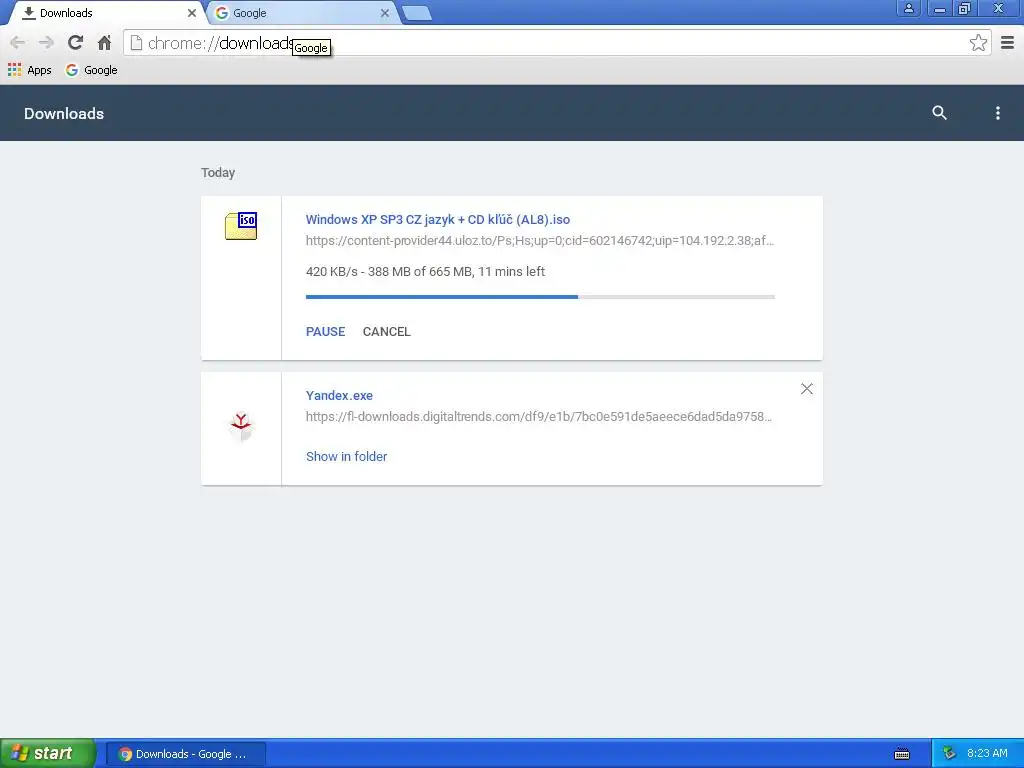
Task: Go forward with the browser forward arrow
Action: (x=46, y=43)
